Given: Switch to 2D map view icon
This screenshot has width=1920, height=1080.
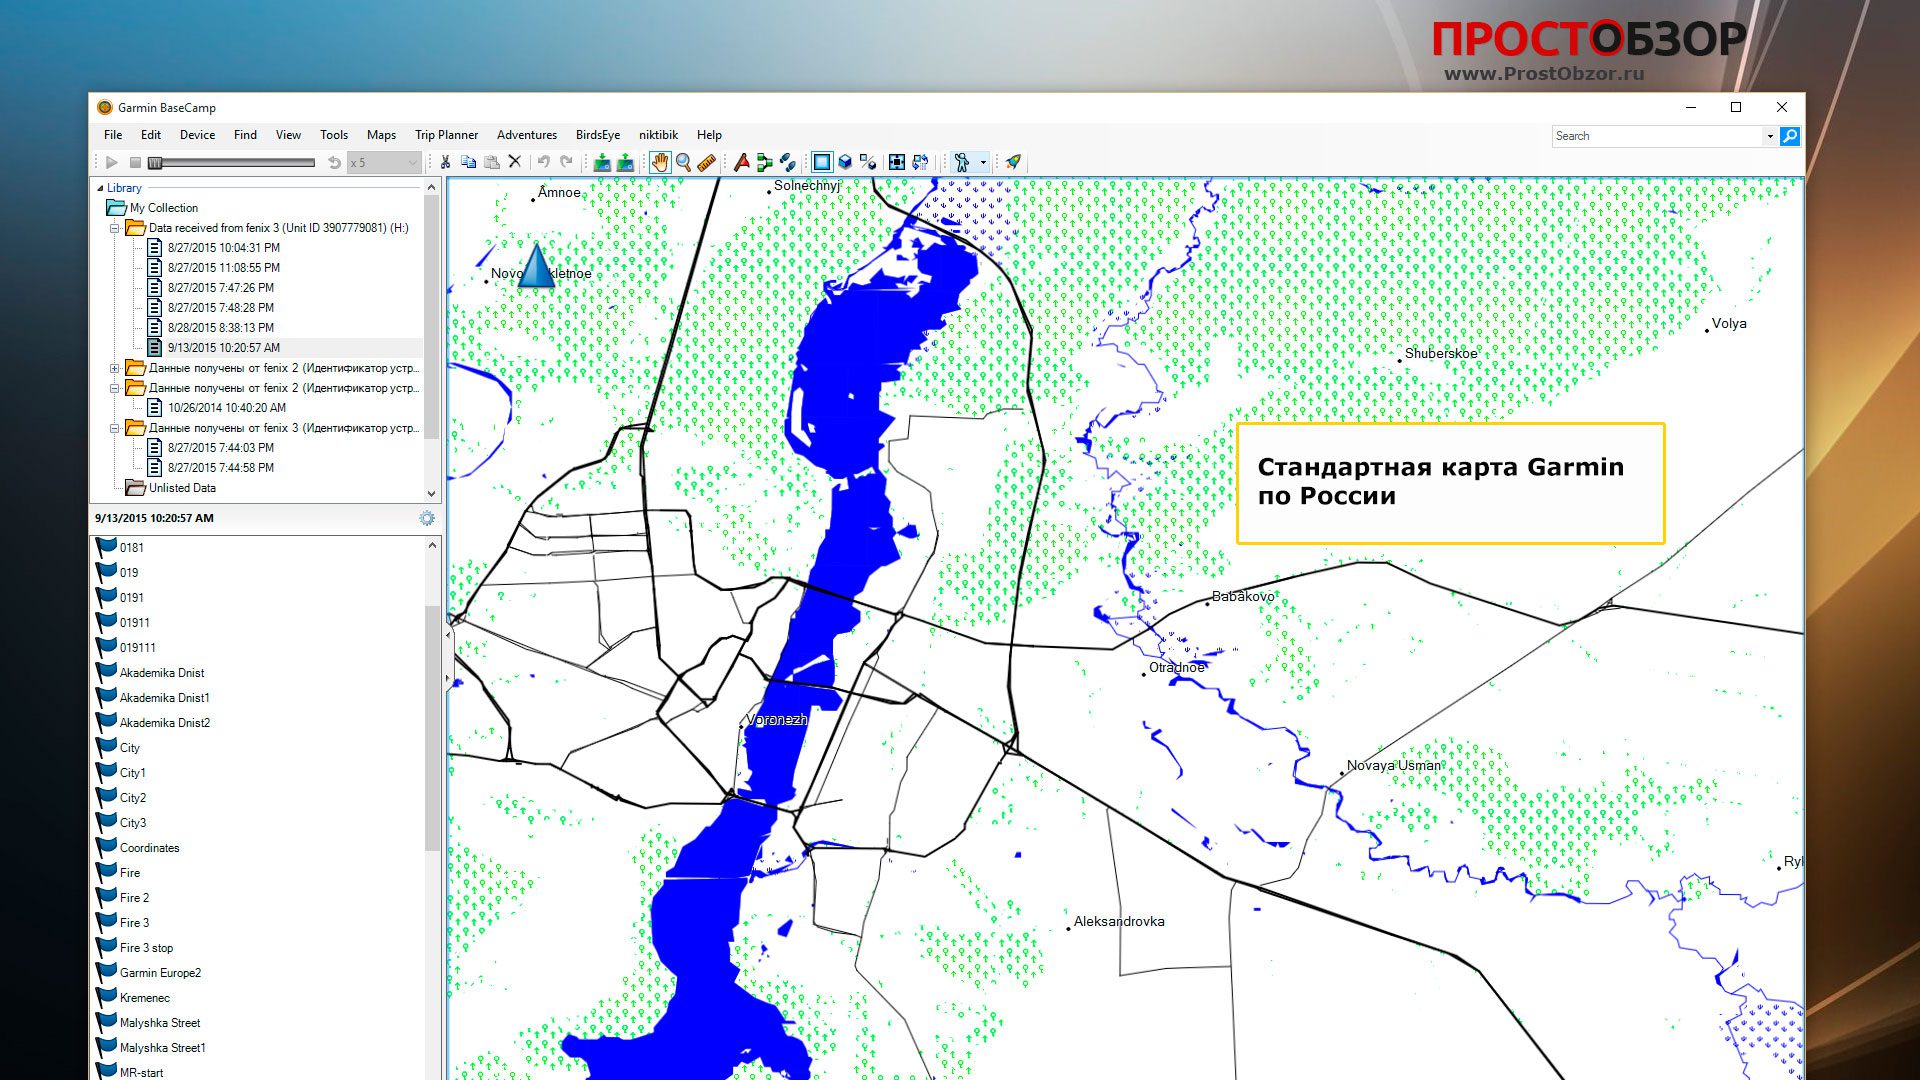Looking at the screenshot, I should pyautogui.click(x=822, y=162).
